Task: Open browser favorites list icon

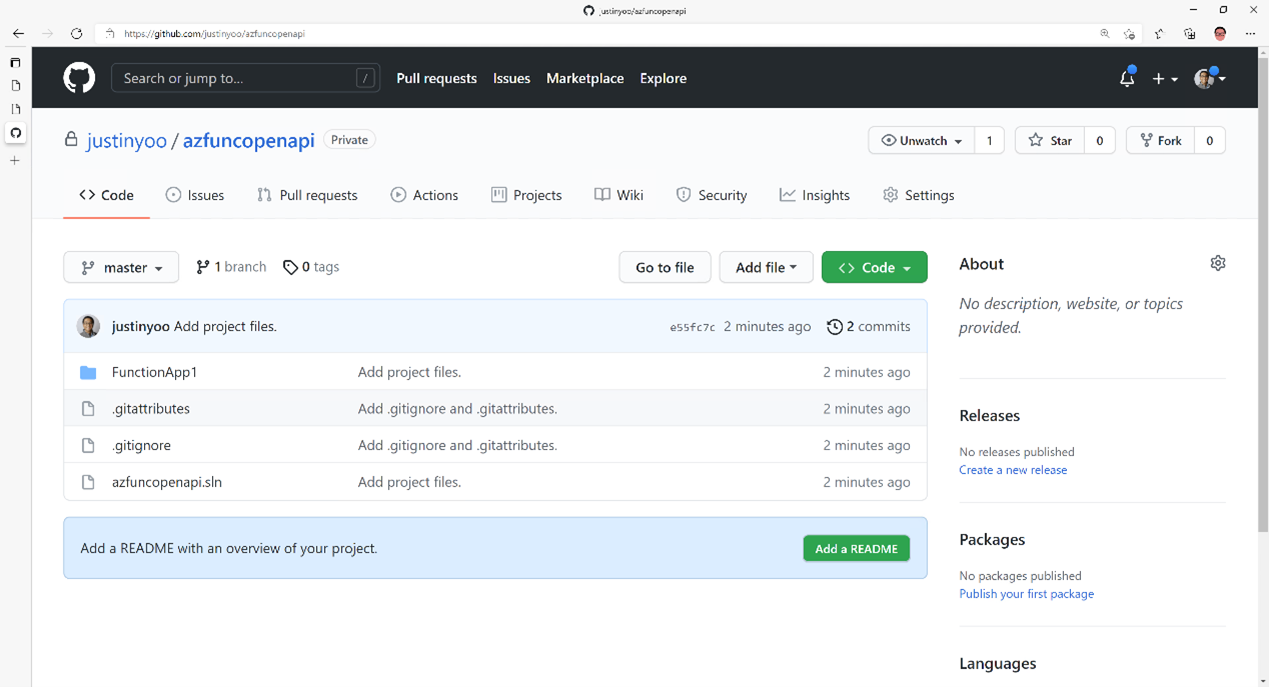Action: click(1159, 33)
